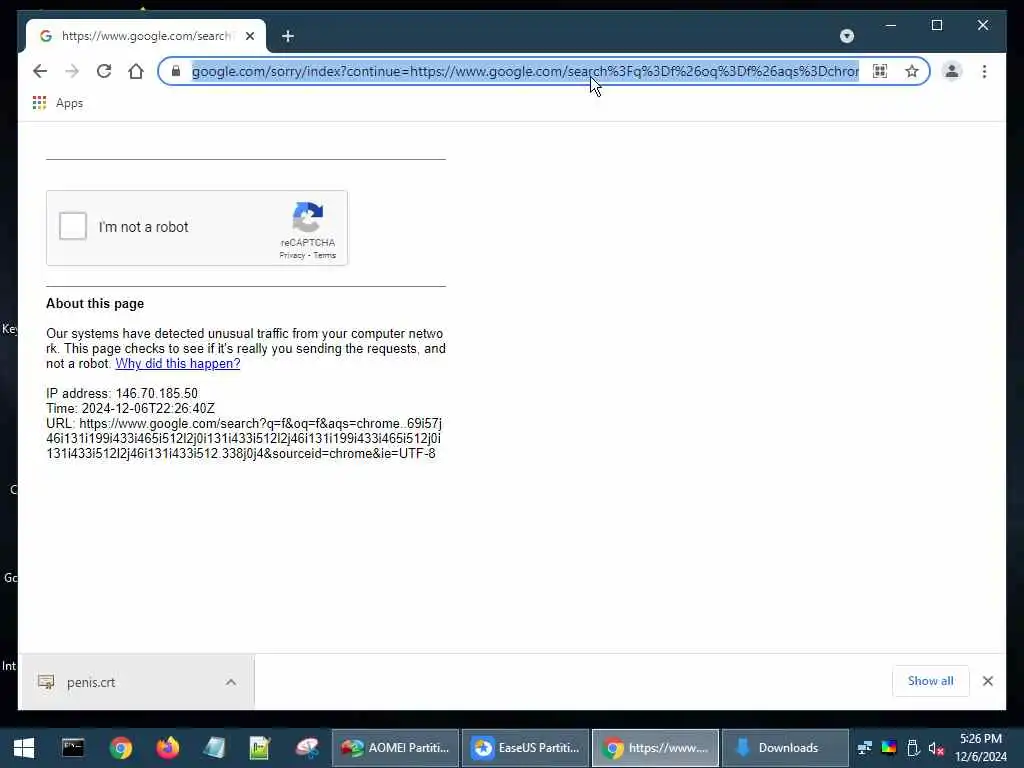The image size is (1024, 768).
Task: Click the About this page heading
Action: pyautogui.click(x=95, y=304)
